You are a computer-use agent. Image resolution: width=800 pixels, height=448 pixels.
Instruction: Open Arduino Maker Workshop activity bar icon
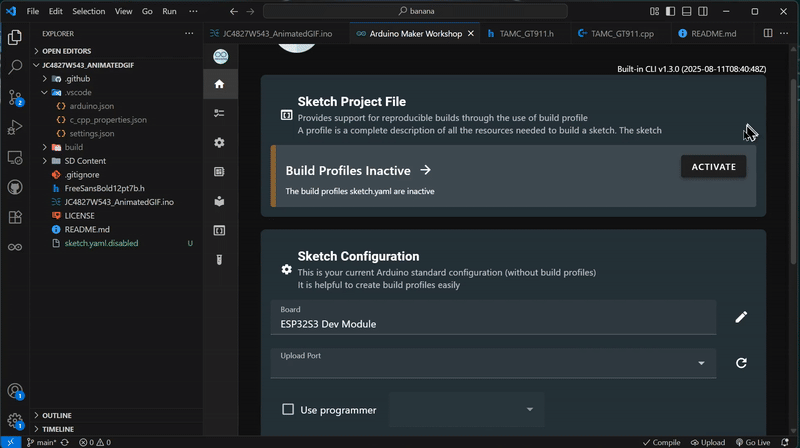15,247
